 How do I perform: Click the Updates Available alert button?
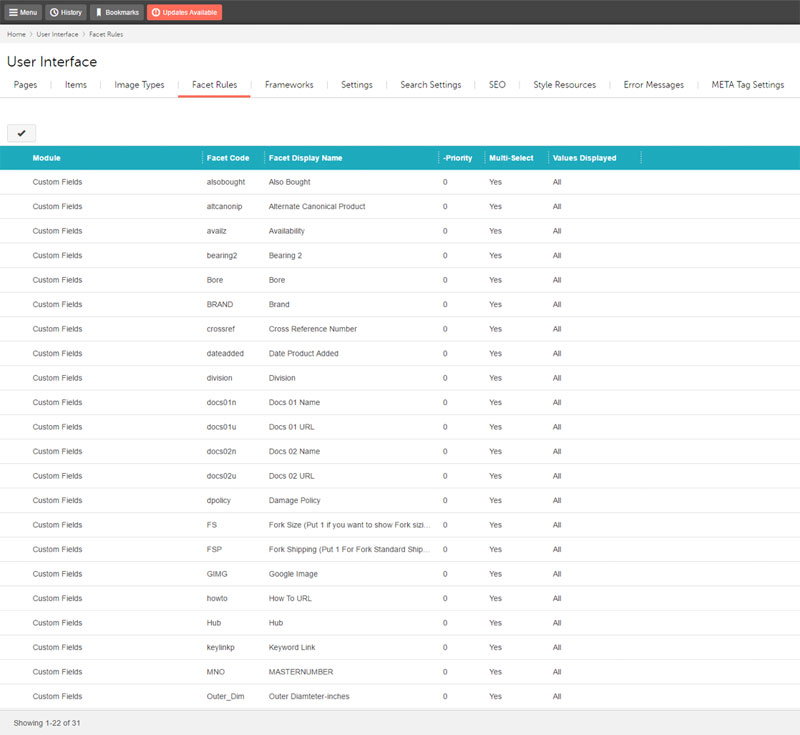point(184,12)
